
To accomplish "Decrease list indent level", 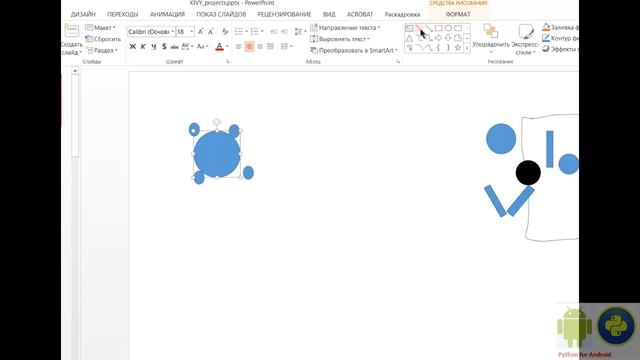I will (x=274, y=31).
